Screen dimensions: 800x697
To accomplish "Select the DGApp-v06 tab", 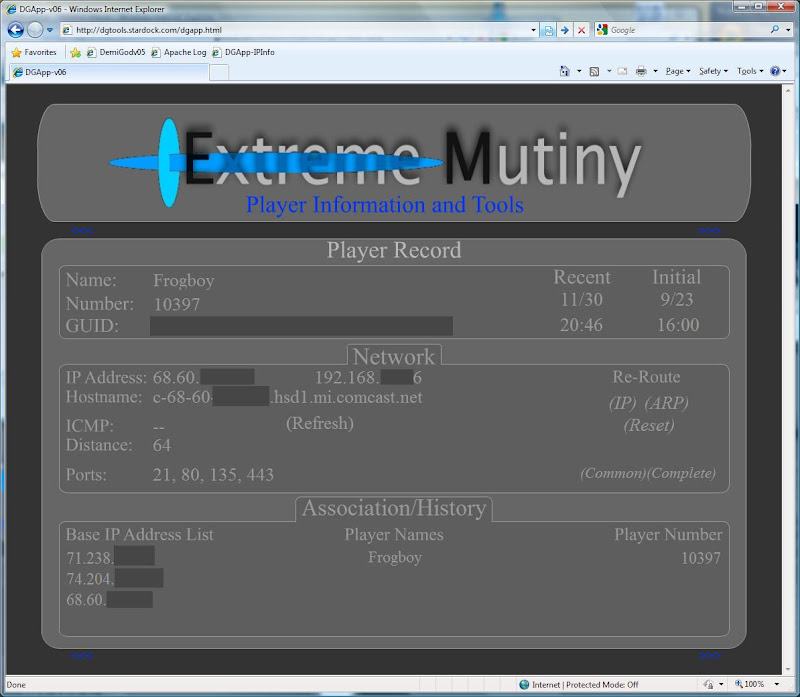I will (109, 72).
